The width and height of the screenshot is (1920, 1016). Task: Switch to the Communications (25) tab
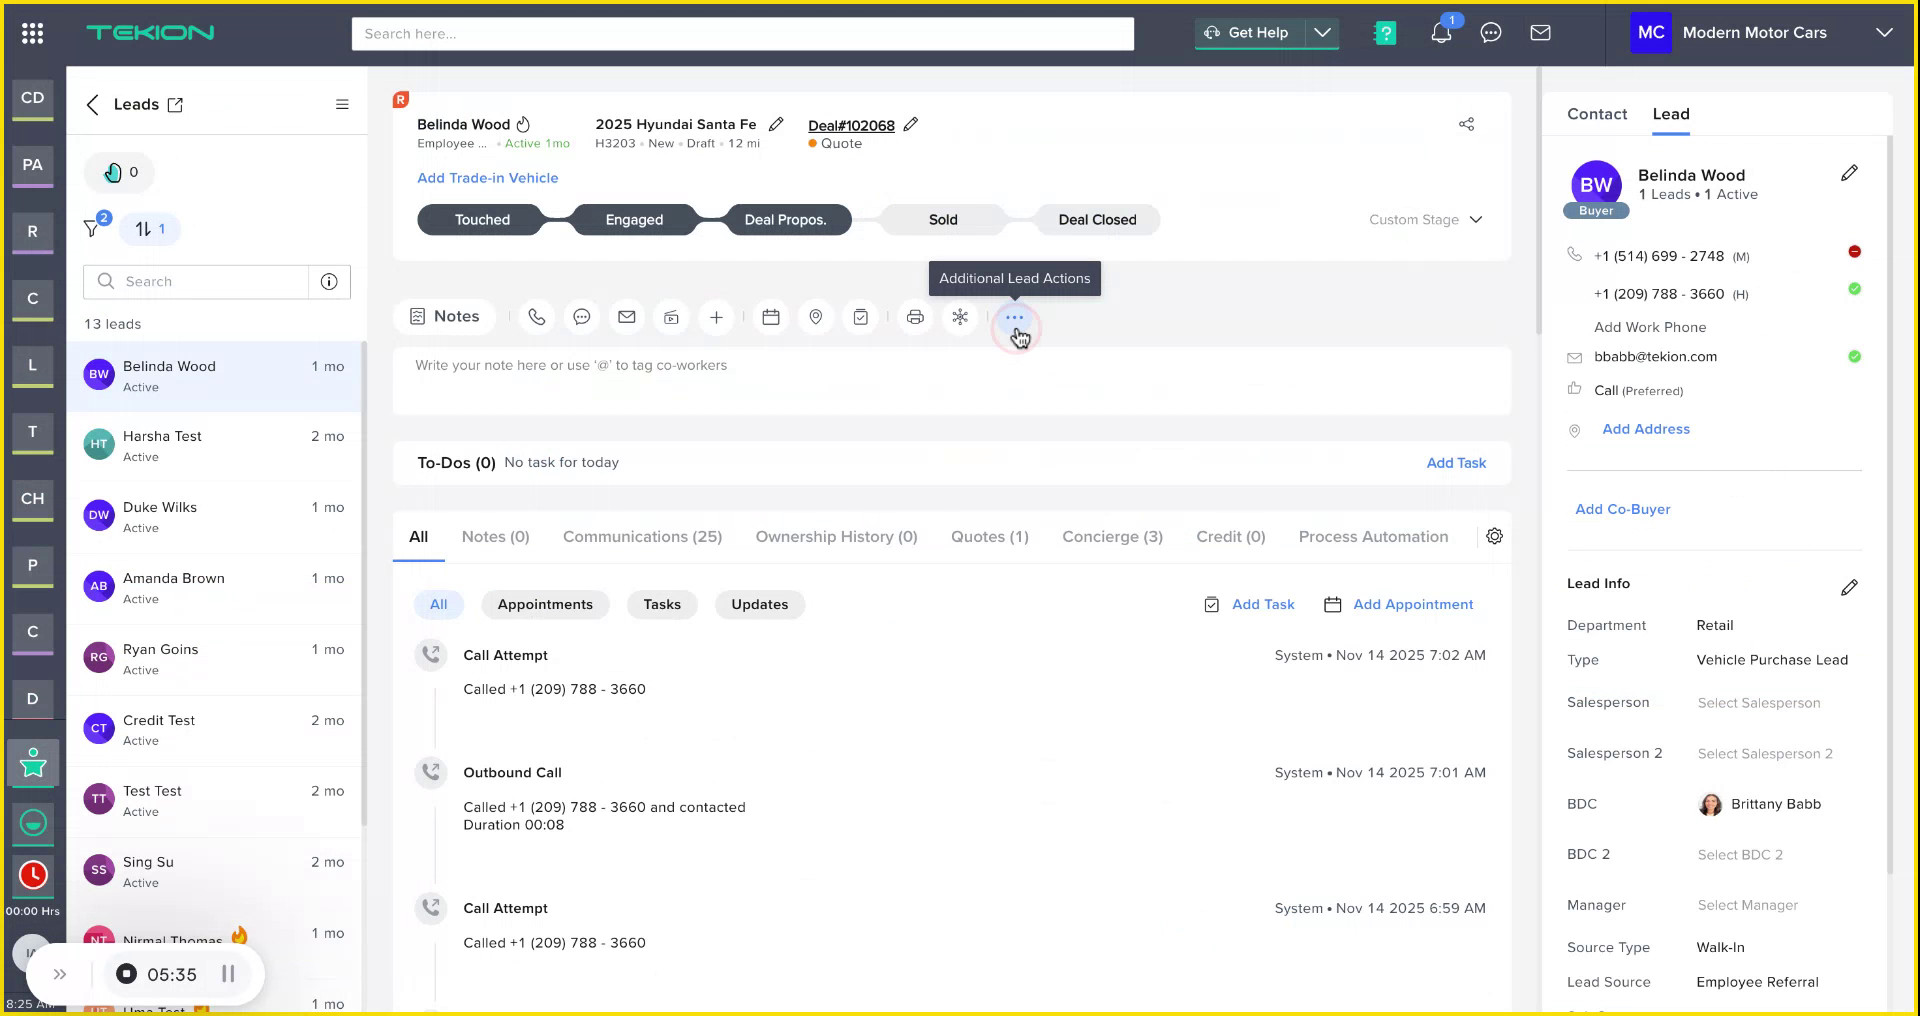(x=642, y=536)
